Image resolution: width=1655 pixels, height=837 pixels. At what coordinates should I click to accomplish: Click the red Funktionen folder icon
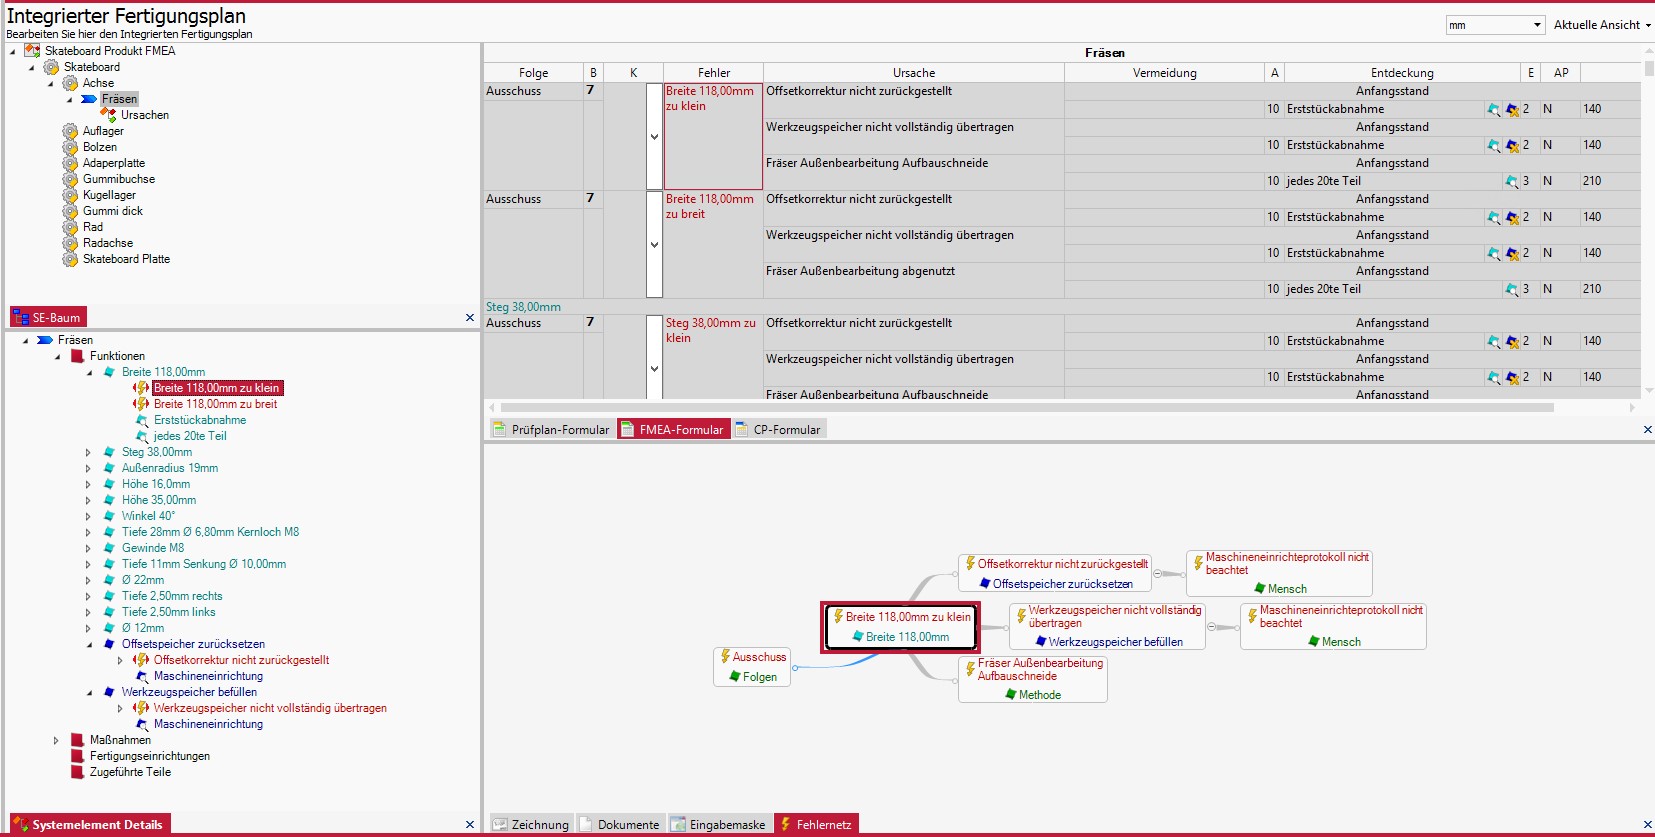pyautogui.click(x=77, y=356)
